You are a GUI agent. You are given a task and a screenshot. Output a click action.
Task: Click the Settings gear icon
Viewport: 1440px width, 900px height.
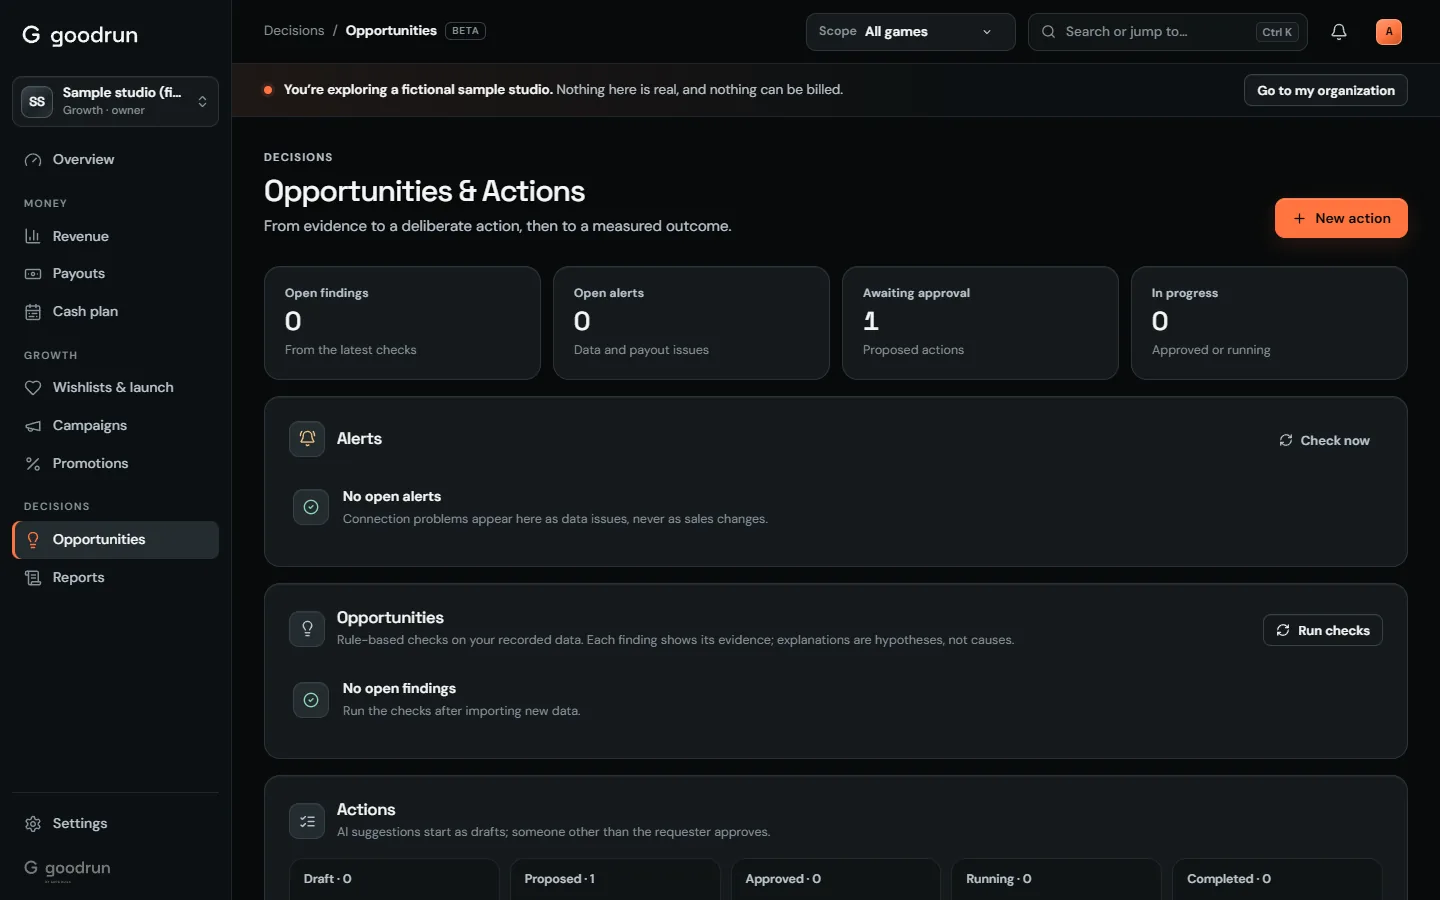point(33,824)
